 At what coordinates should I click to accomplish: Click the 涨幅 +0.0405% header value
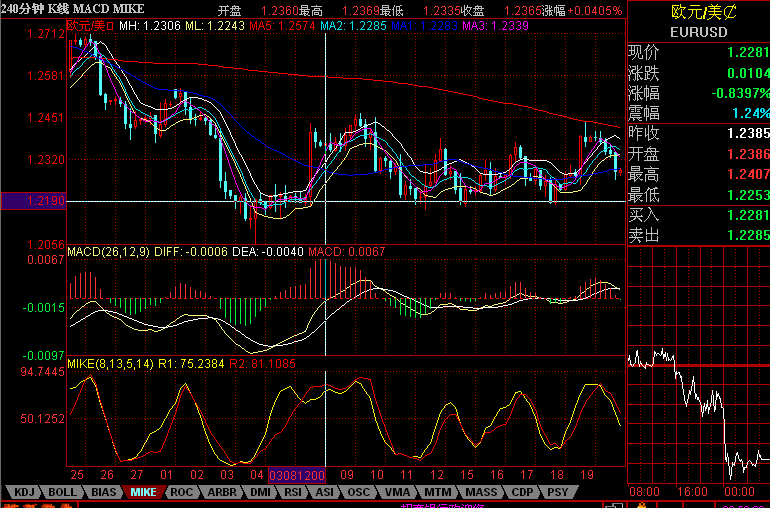pos(595,11)
